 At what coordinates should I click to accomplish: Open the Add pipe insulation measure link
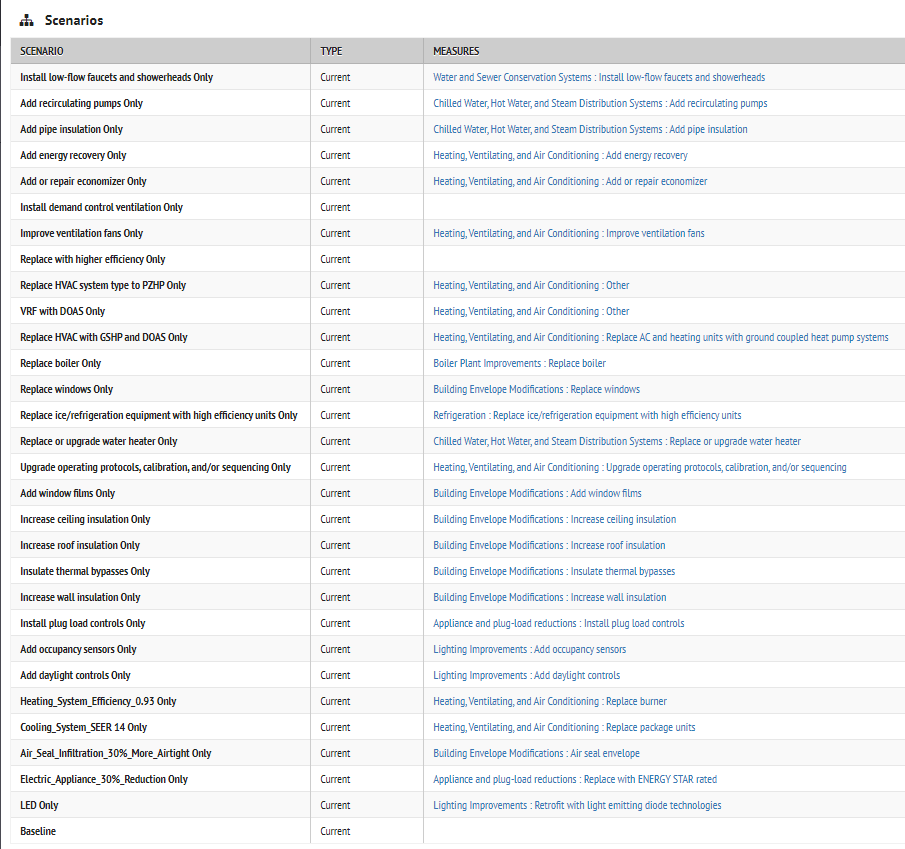click(590, 129)
